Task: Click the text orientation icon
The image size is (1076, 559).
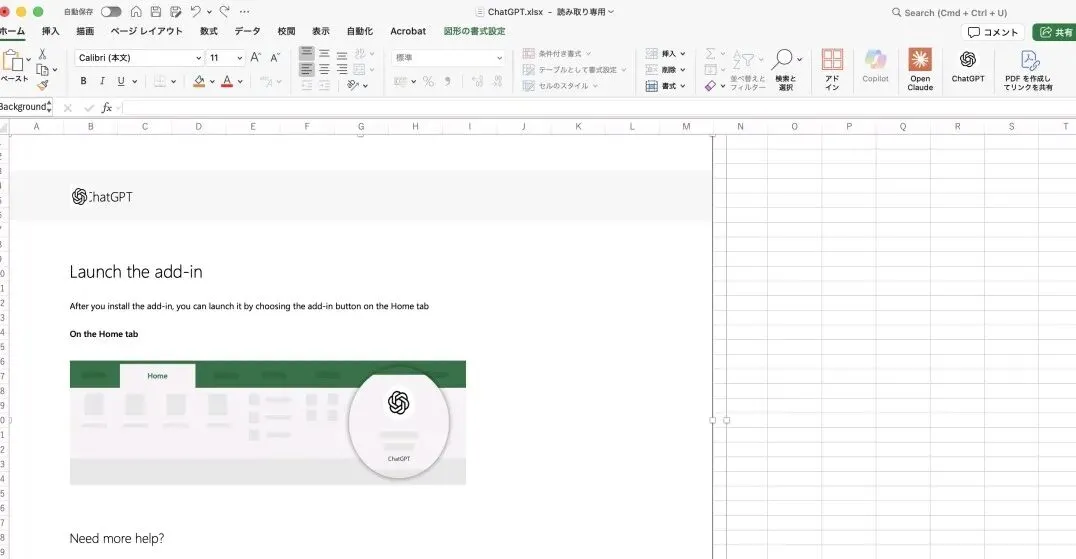Action: [x=353, y=85]
